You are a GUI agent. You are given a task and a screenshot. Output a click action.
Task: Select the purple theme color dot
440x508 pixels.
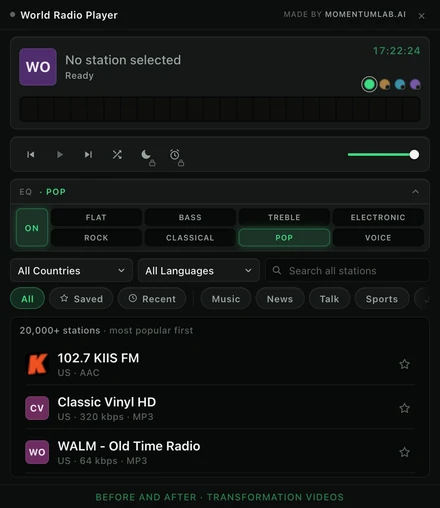point(415,84)
